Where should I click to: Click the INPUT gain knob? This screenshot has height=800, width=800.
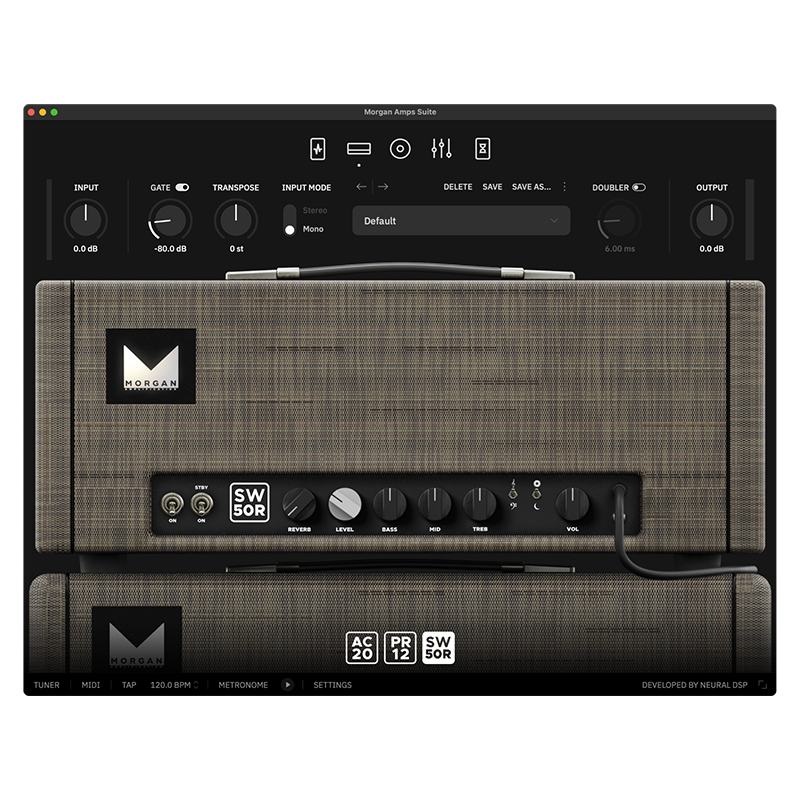coord(86,219)
